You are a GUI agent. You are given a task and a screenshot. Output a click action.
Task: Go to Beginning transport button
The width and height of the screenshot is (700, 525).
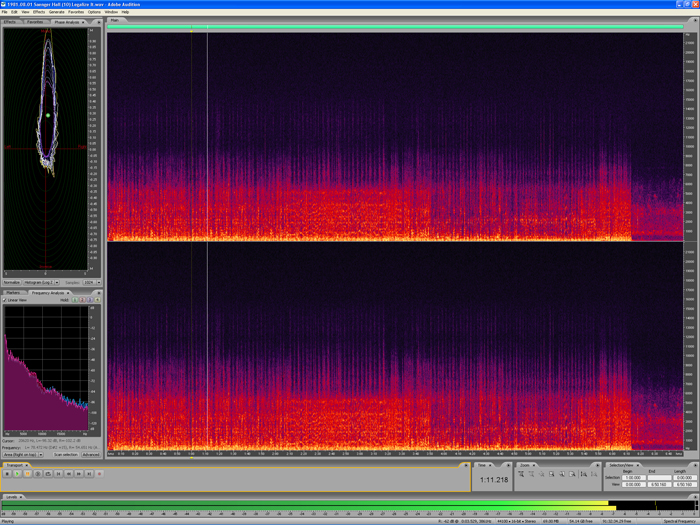coord(58,474)
